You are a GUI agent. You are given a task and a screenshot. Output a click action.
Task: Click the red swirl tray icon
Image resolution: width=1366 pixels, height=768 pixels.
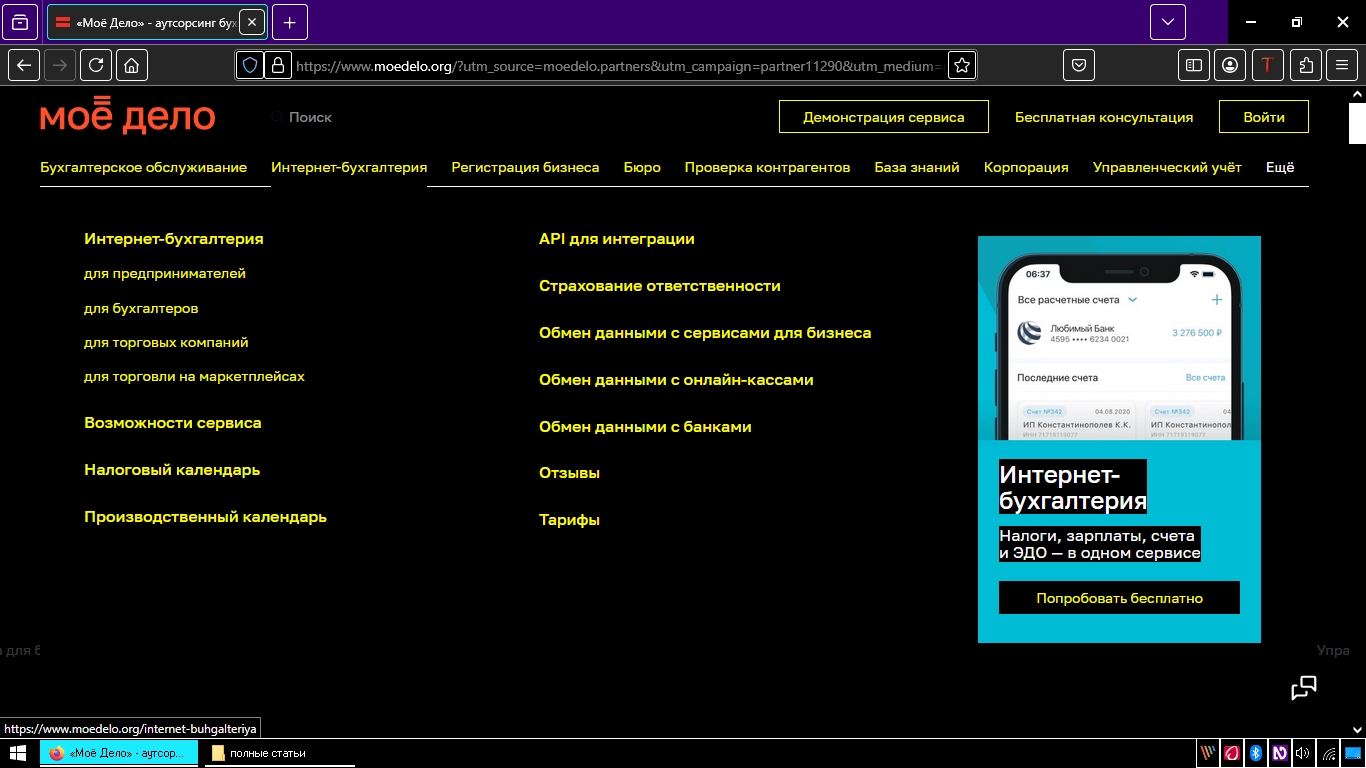coord(1233,753)
